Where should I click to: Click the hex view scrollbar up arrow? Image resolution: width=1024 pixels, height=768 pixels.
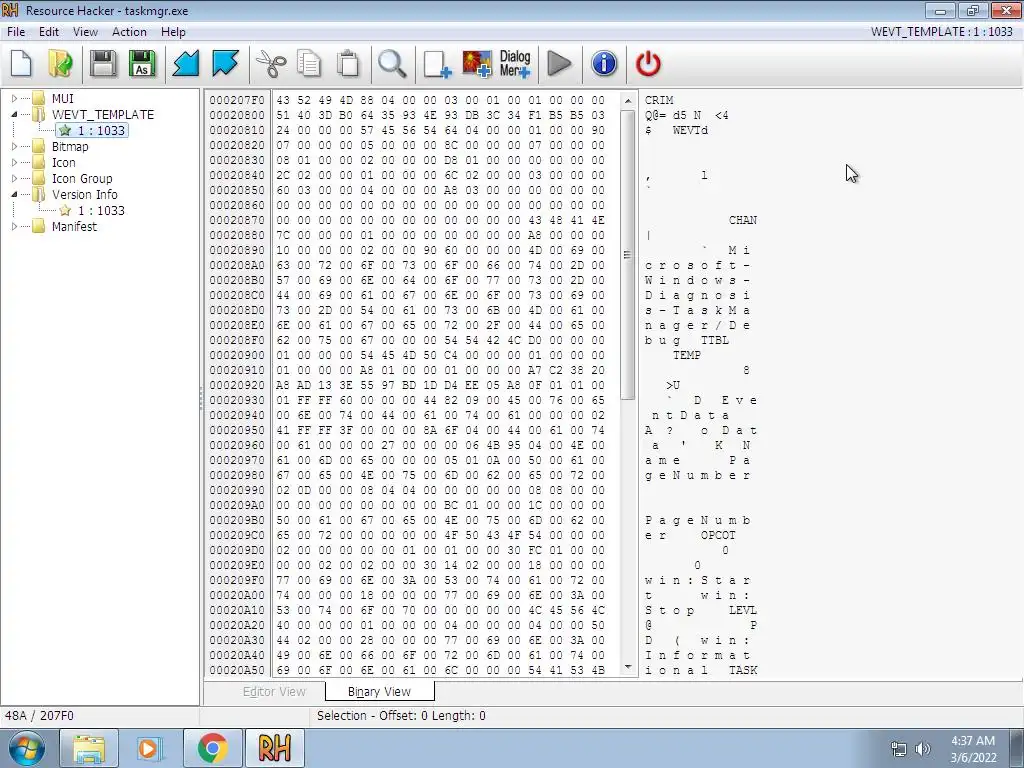pos(628,101)
